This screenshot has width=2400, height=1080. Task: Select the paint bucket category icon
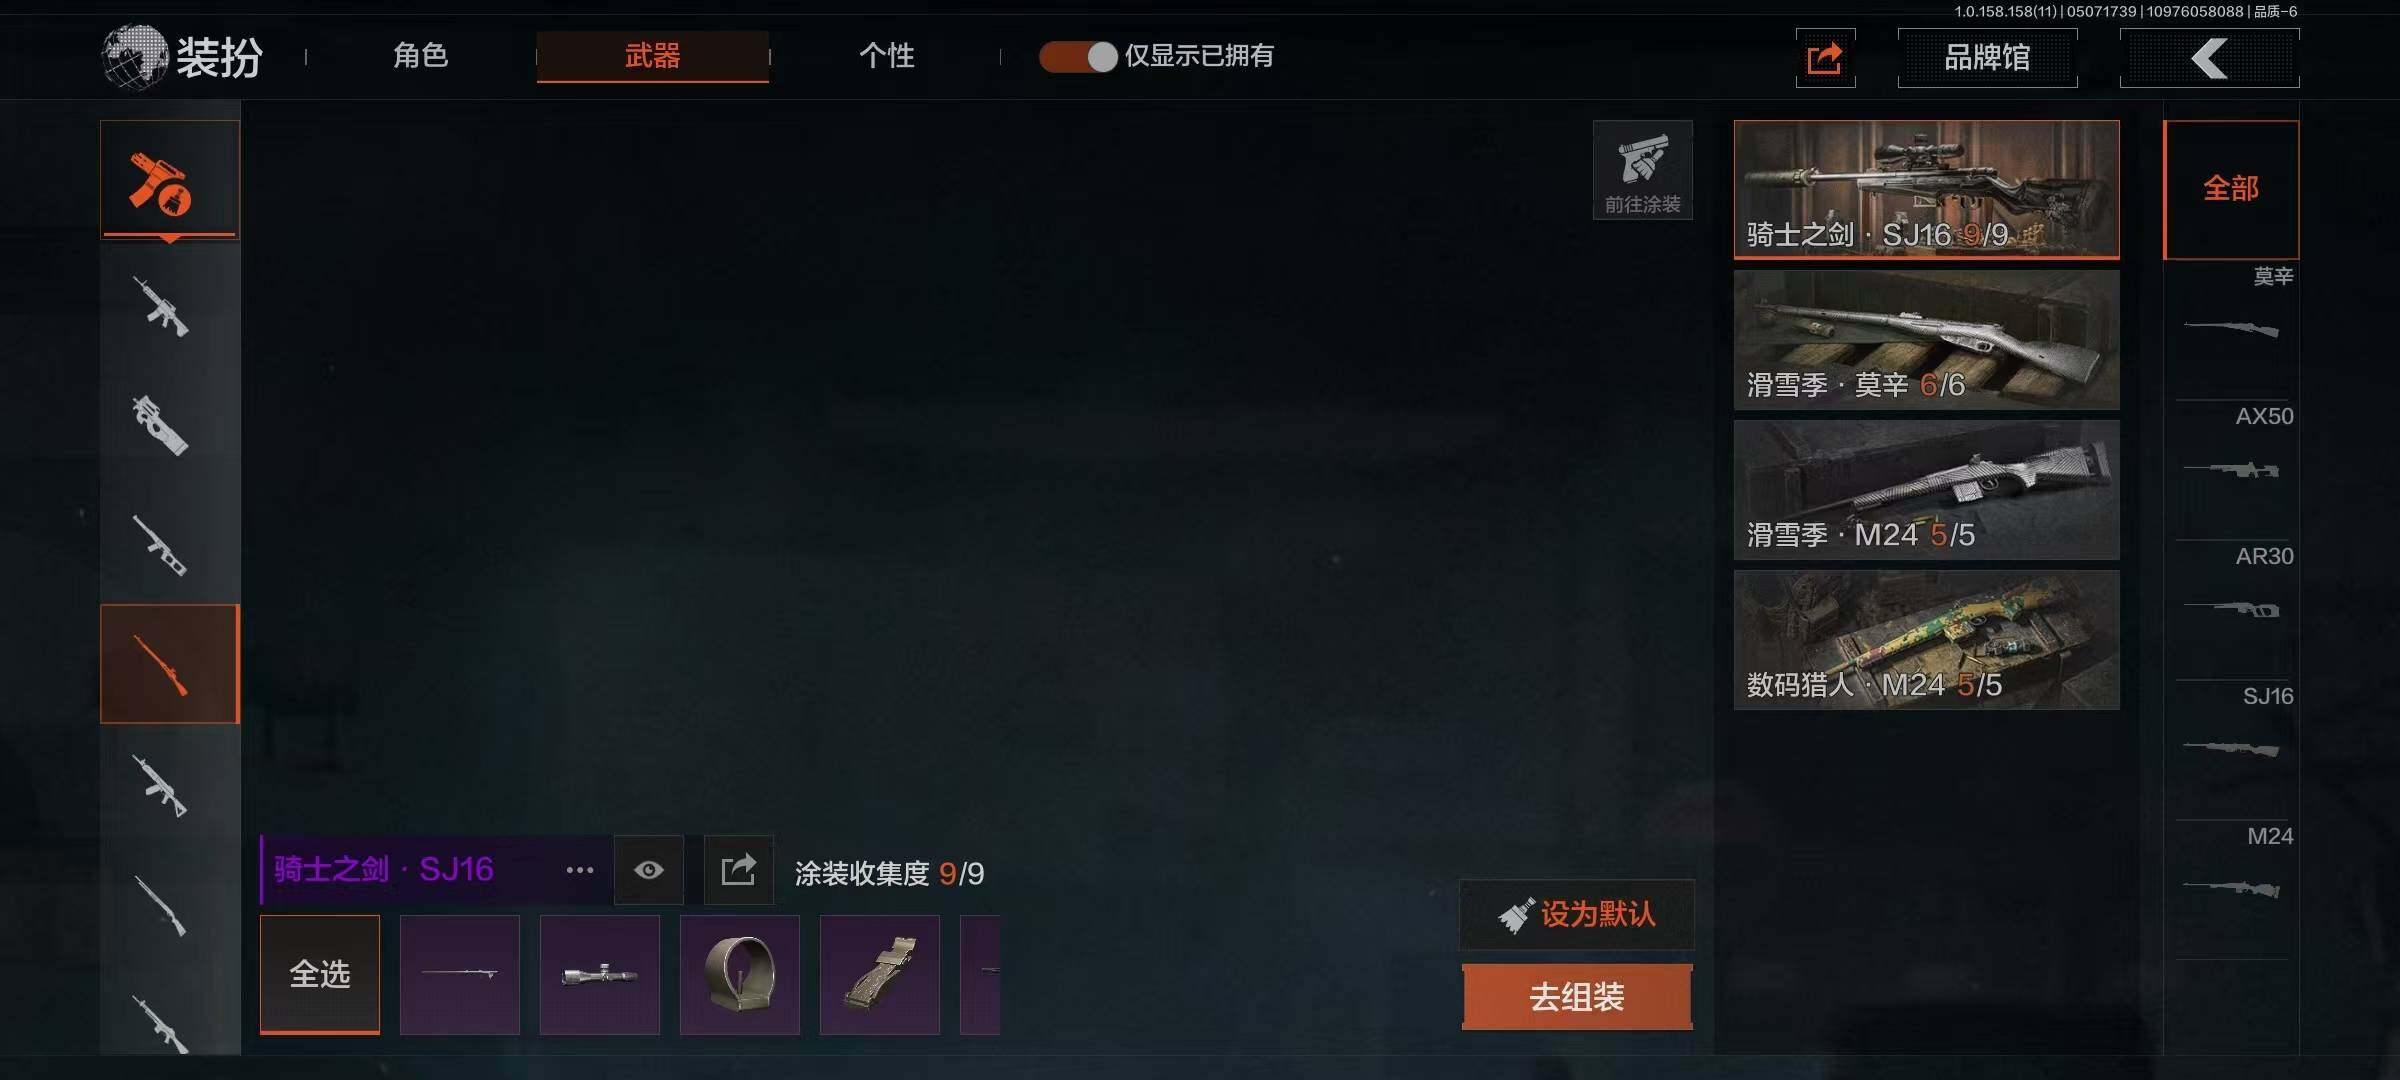click(169, 180)
